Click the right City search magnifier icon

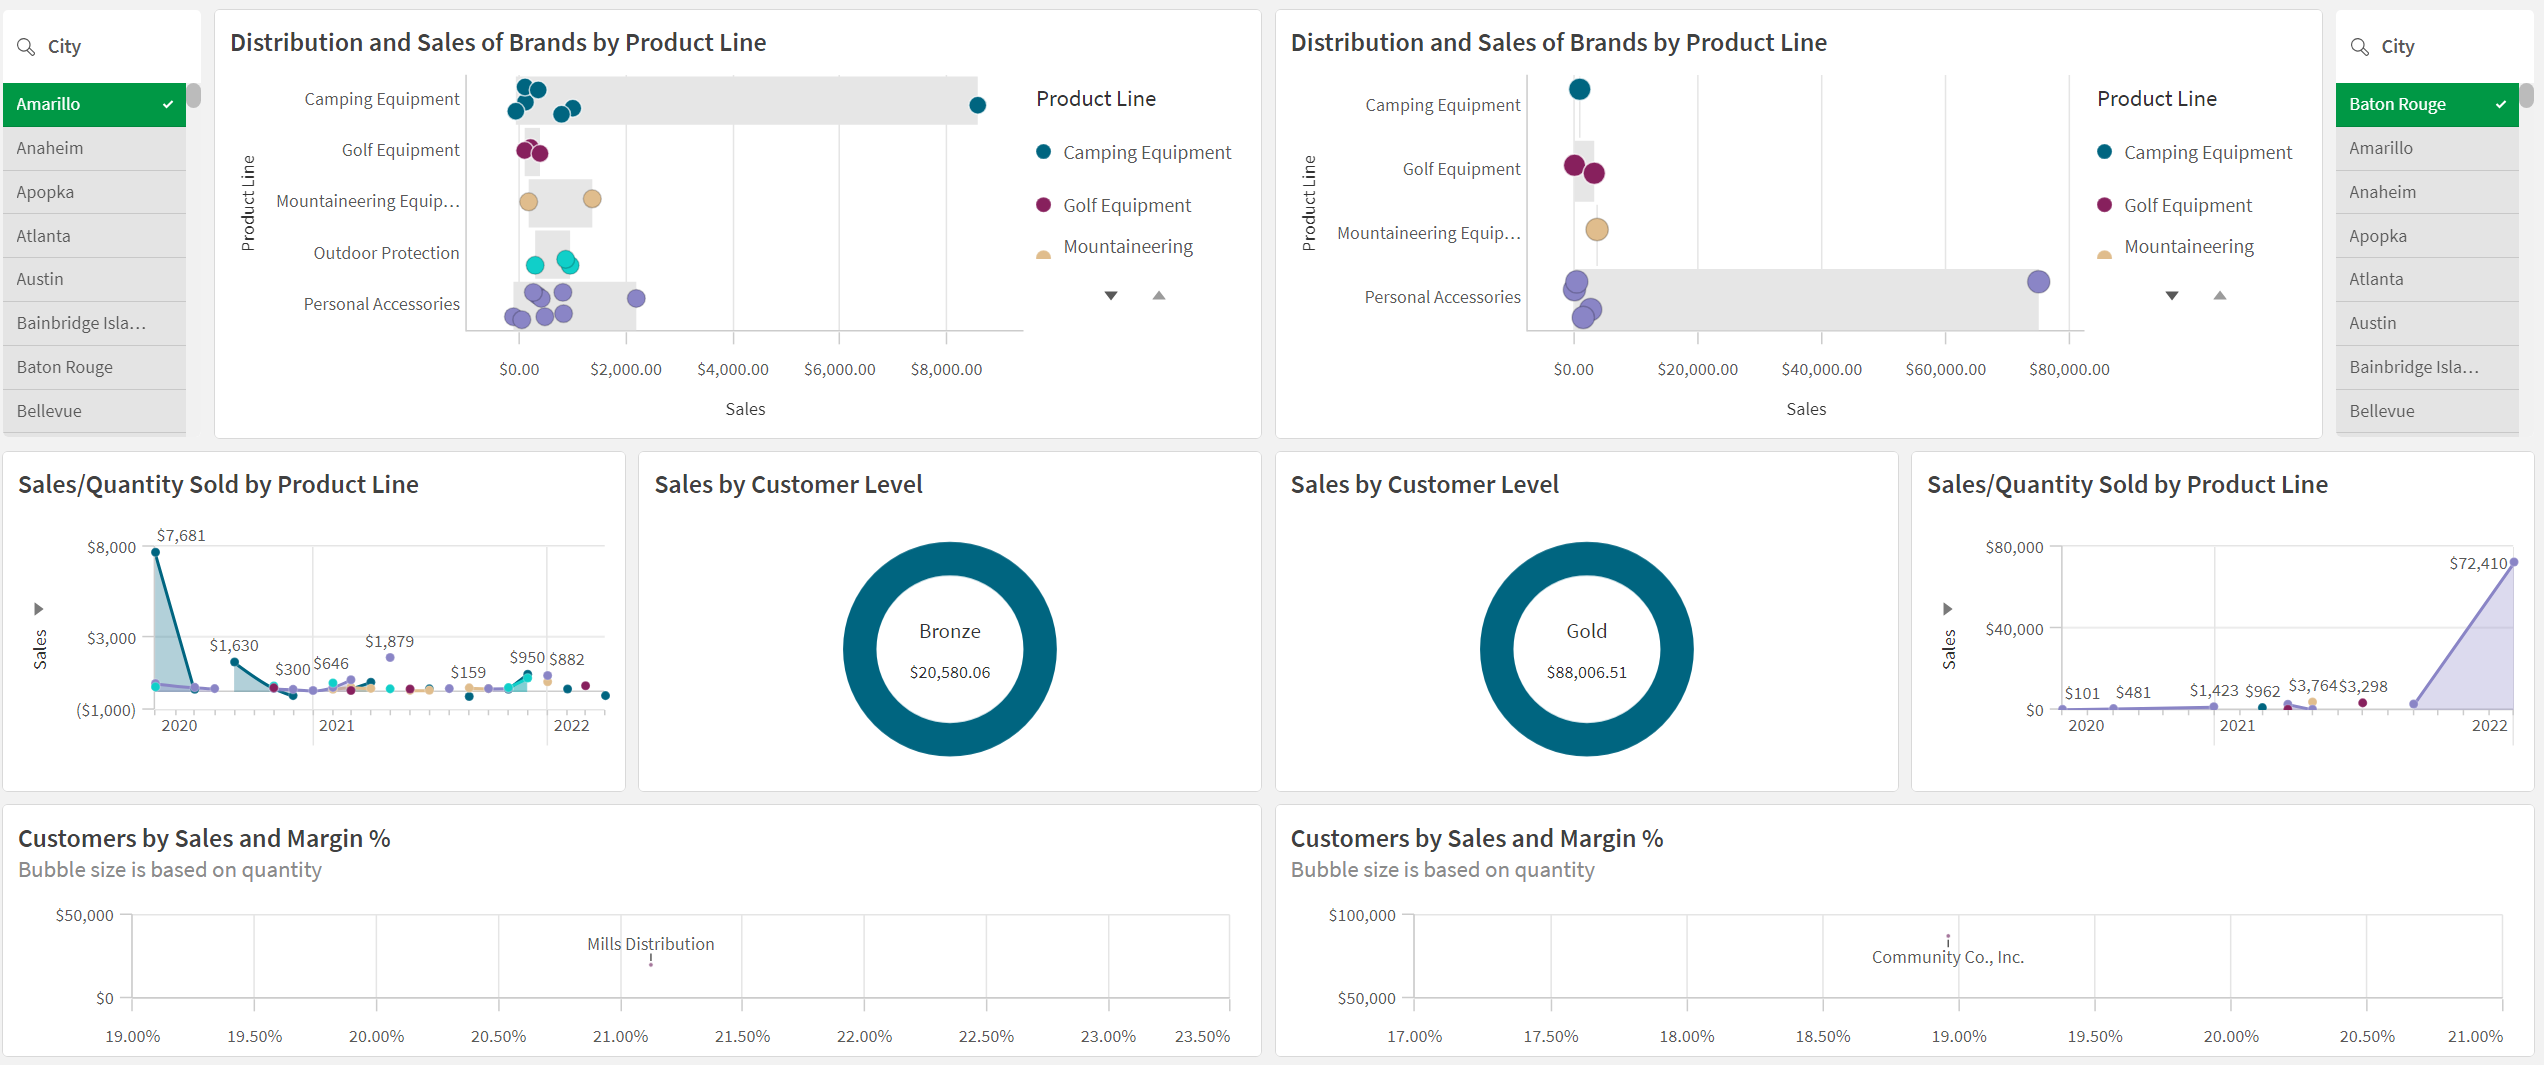[2359, 47]
